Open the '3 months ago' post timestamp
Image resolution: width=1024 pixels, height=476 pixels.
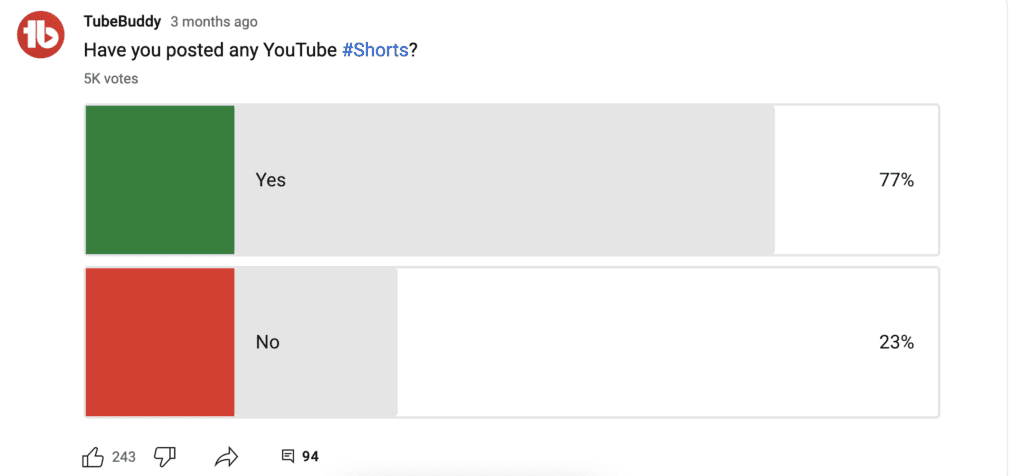[x=213, y=22]
